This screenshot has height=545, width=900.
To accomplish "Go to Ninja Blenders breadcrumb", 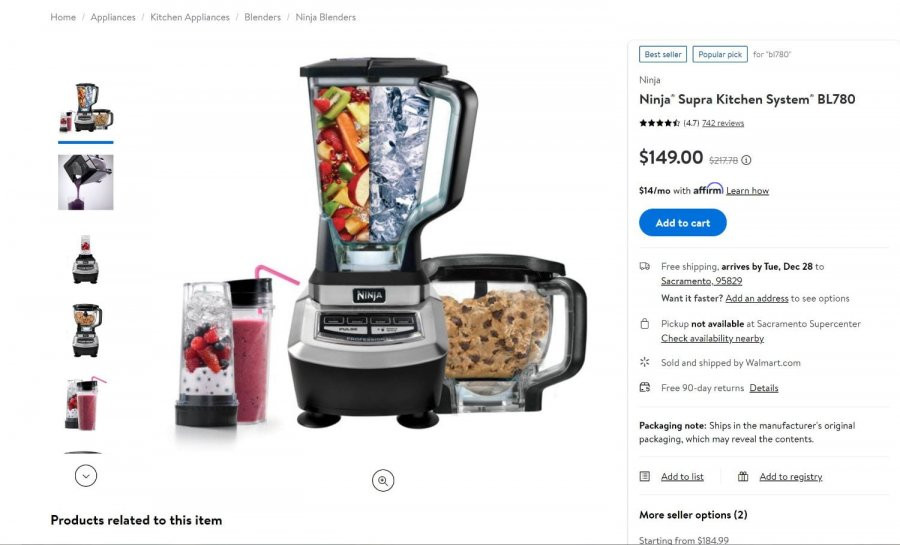I will (x=325, y=17).
